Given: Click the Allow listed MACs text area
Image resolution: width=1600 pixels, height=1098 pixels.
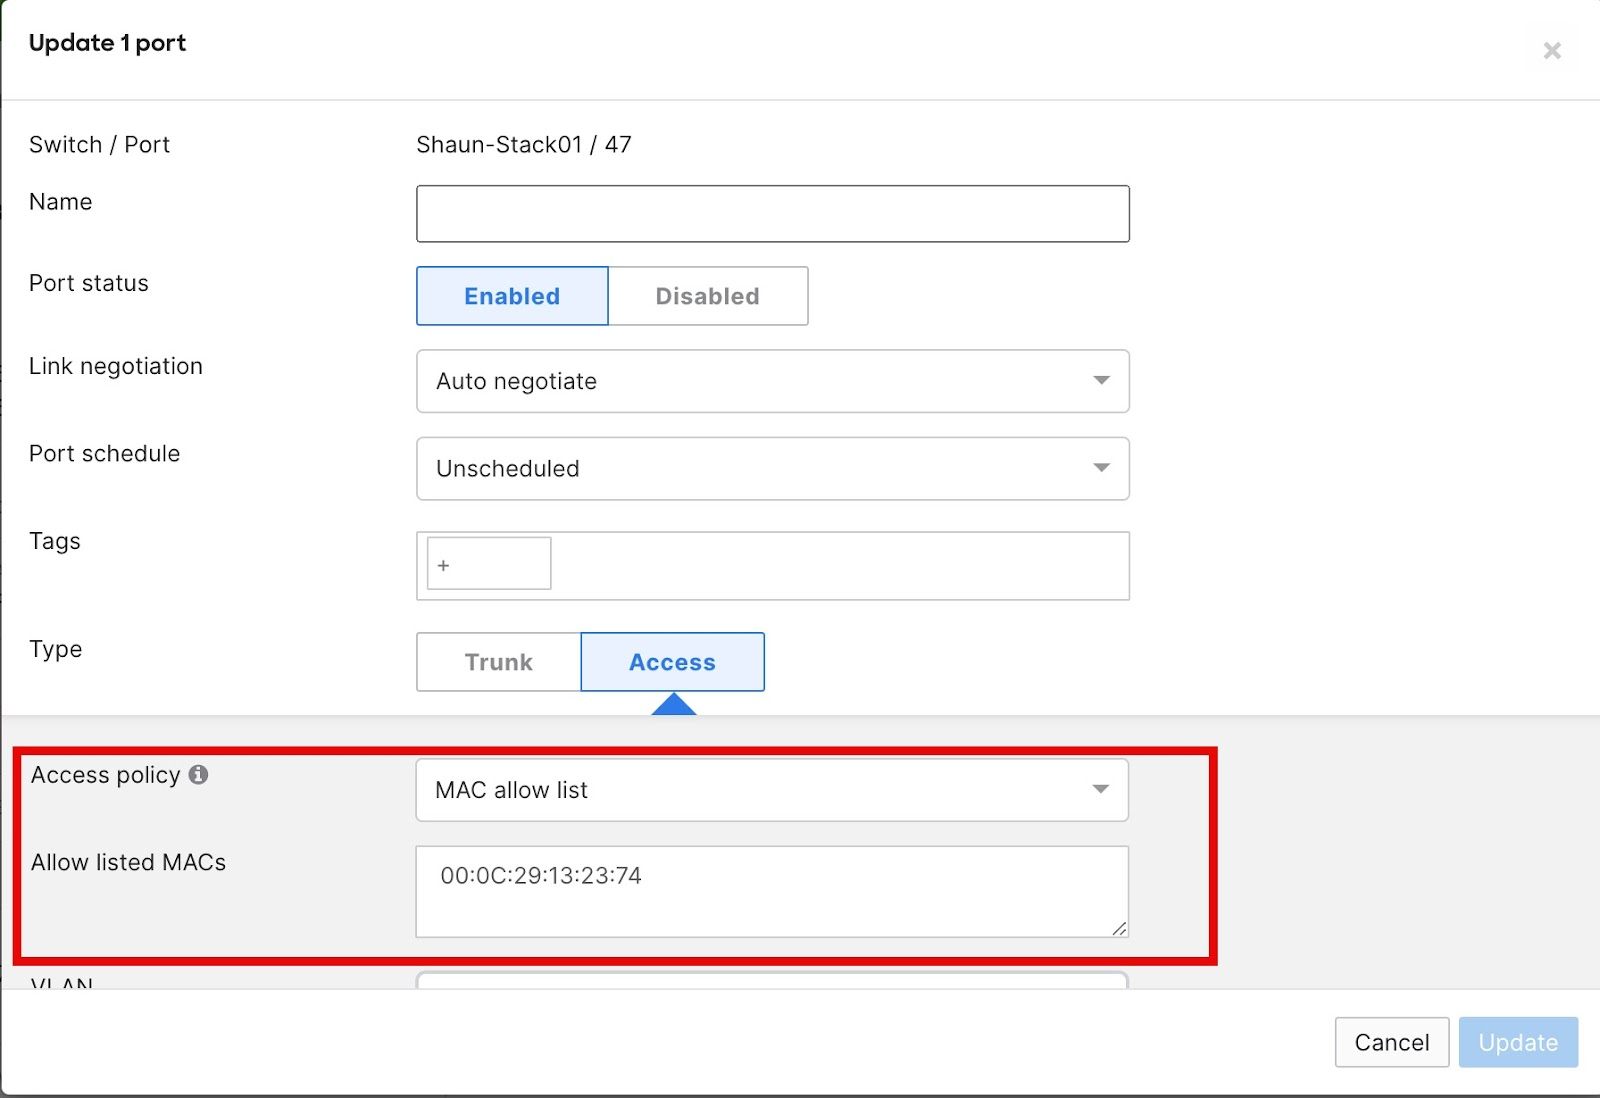Looking at the screenshot, I should pyautogui.click(x=772, y=891).
